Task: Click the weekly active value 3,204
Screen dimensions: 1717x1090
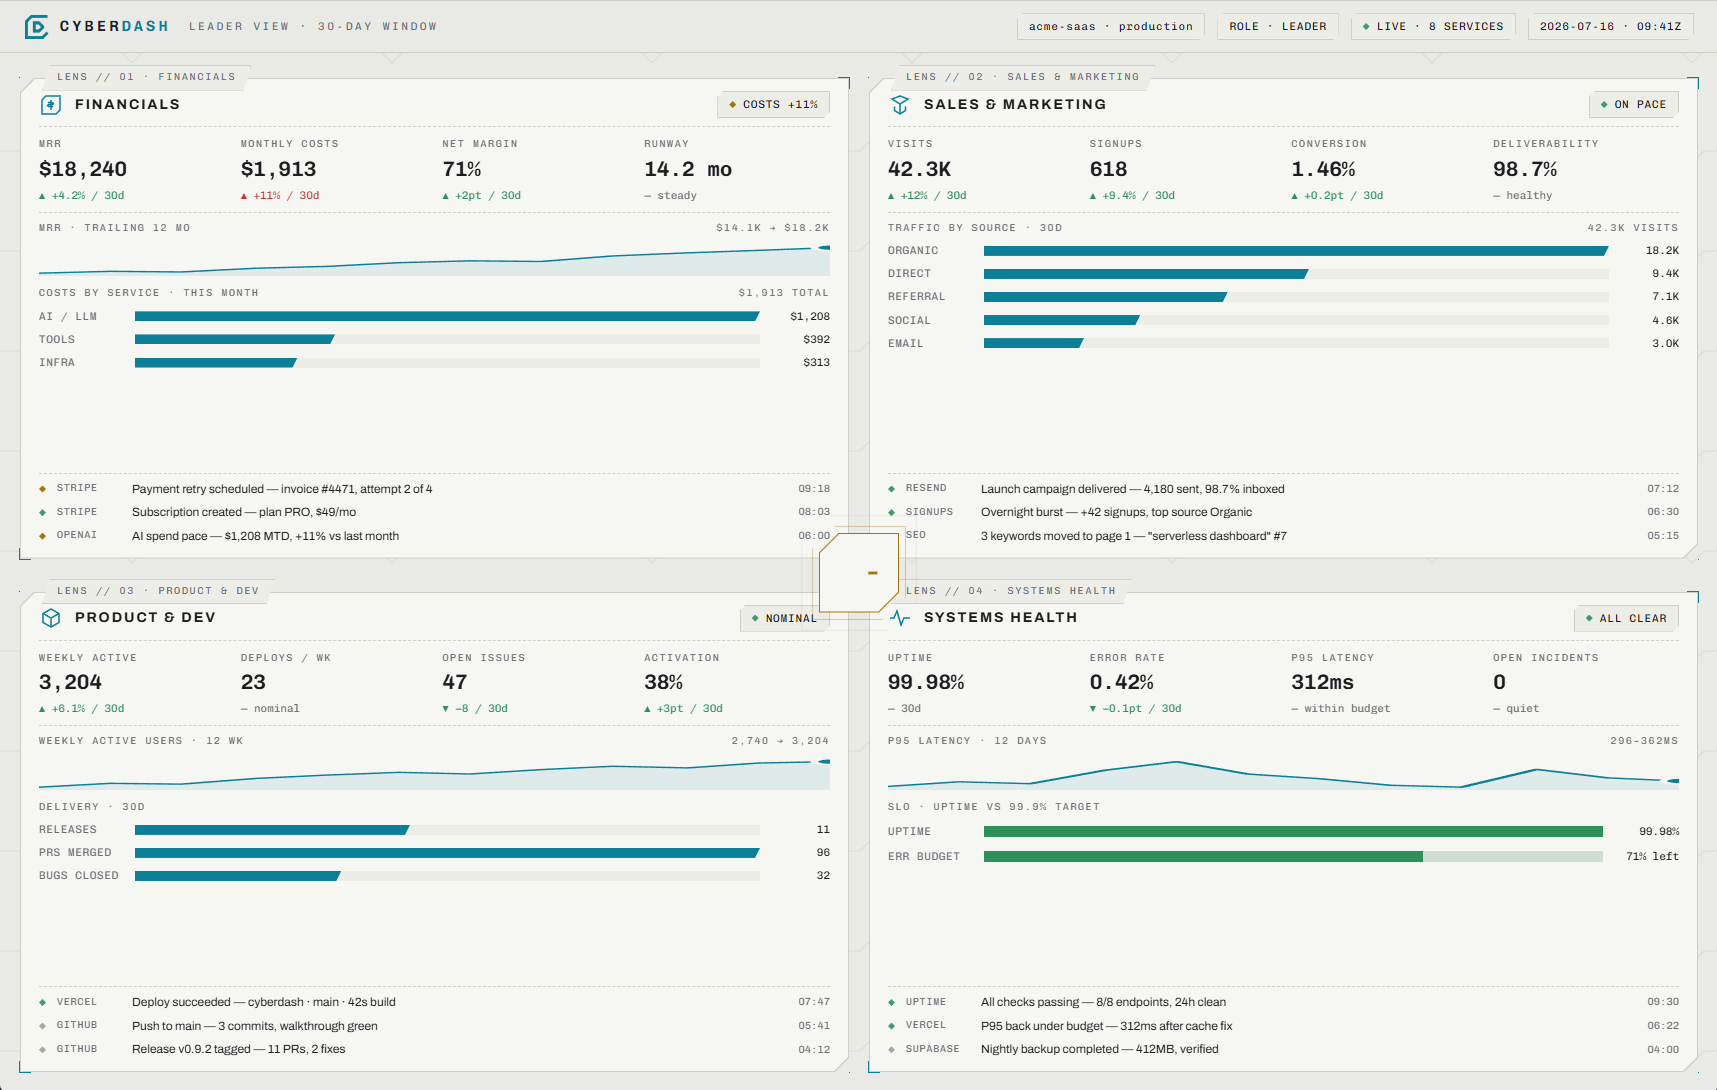Action: (x=70, y=683)
